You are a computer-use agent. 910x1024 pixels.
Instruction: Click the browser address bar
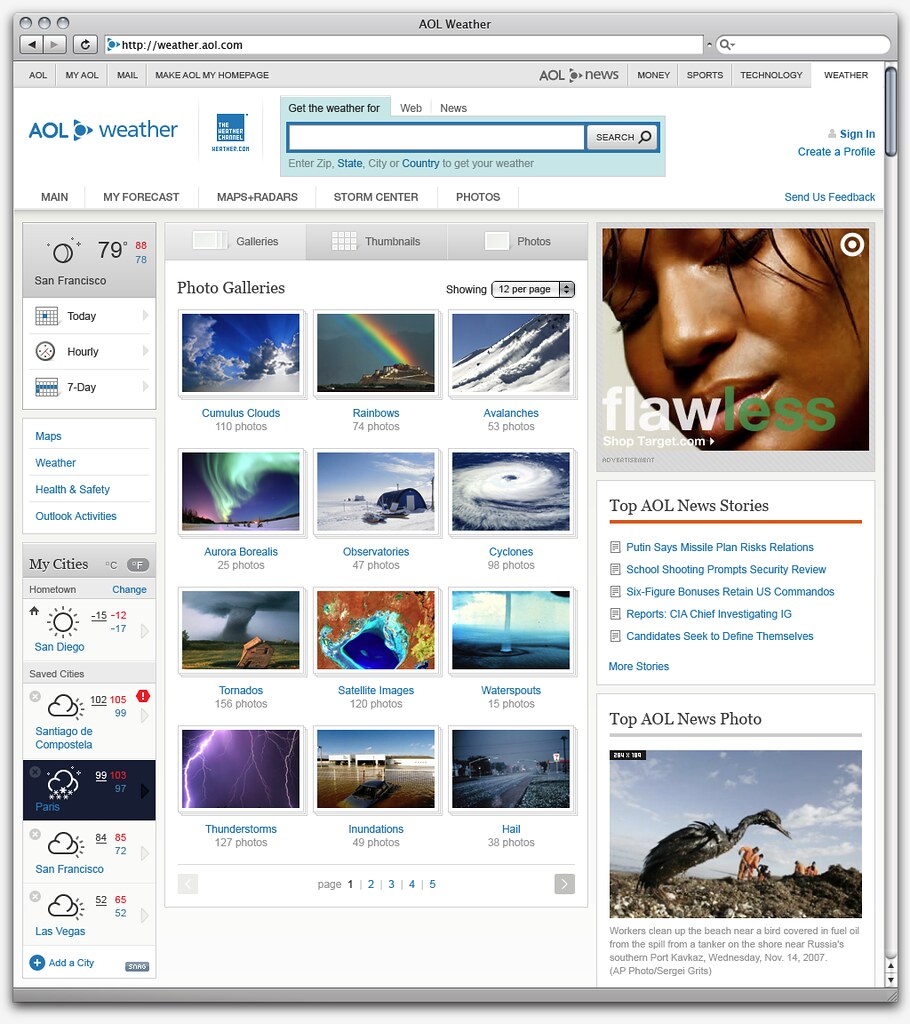click(x=404, y=45)
